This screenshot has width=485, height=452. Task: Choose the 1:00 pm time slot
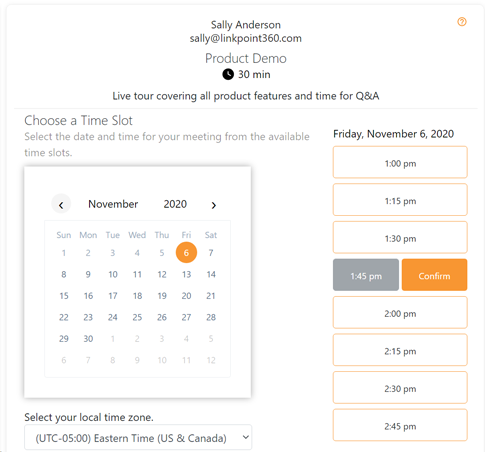pyautogui.click(x=400, y=162)
